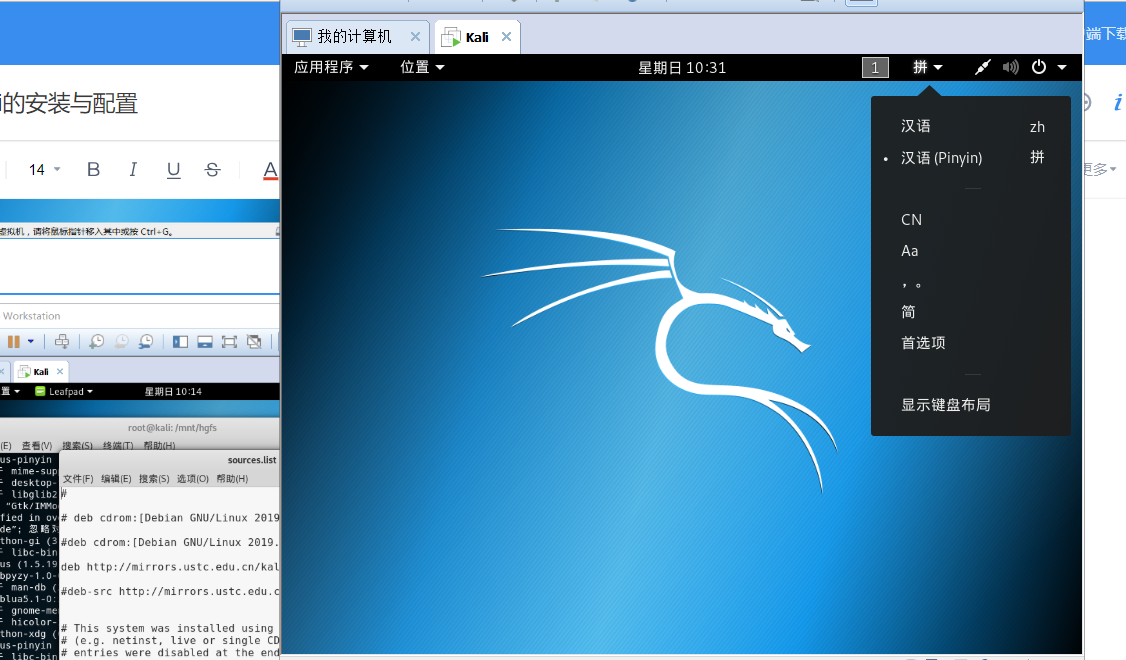Screen dimensions: 1126x660
Task: Expand the system menu arrow beside power
Action: (x=1061, y=68)
